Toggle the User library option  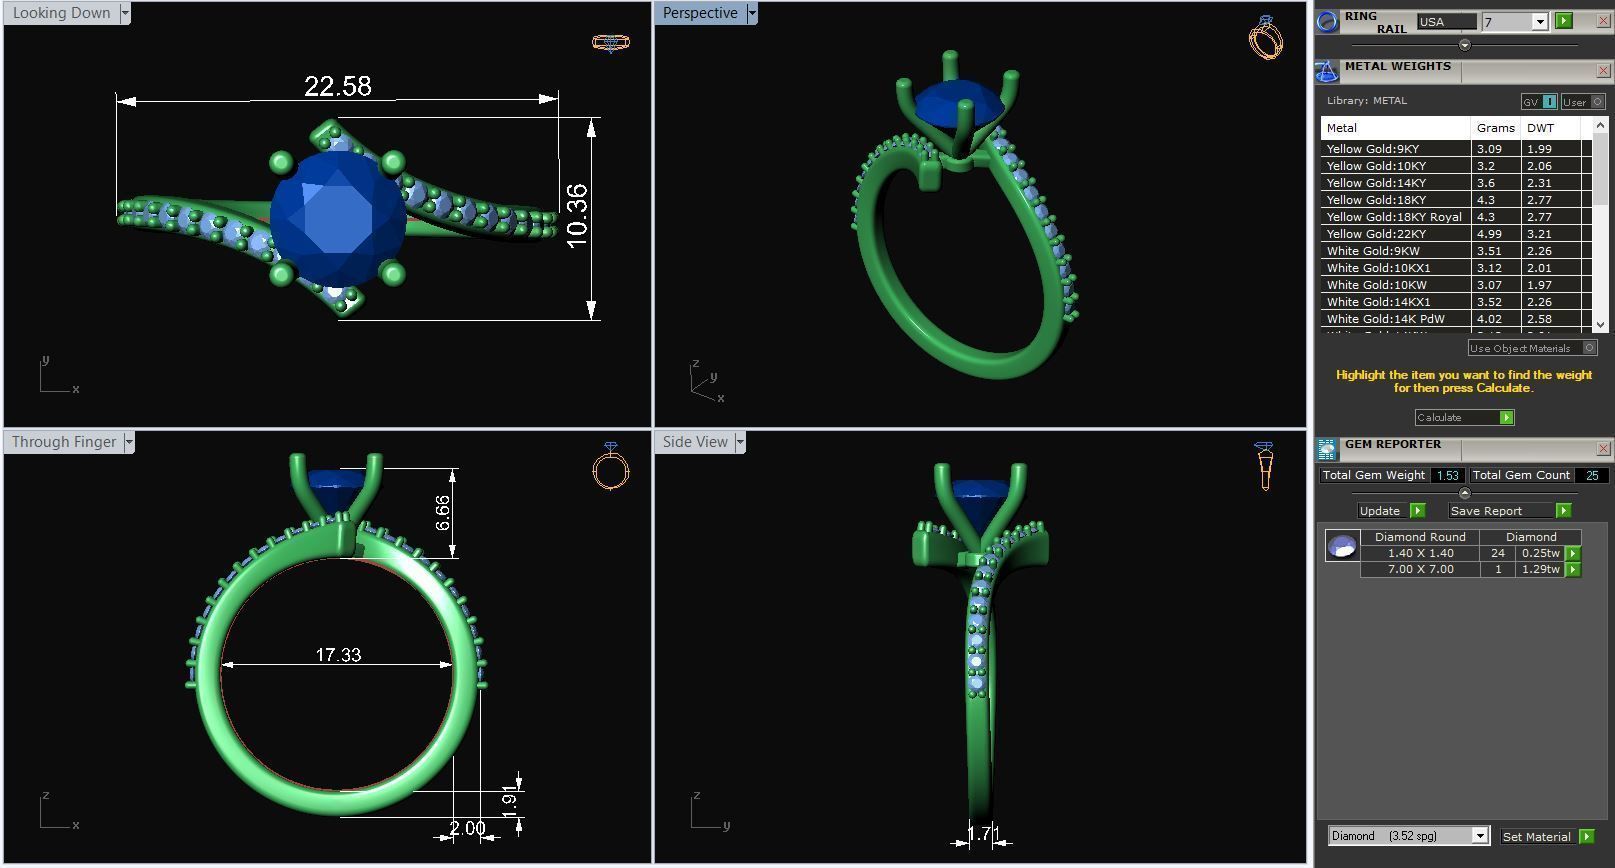[x=1583, y=101]
